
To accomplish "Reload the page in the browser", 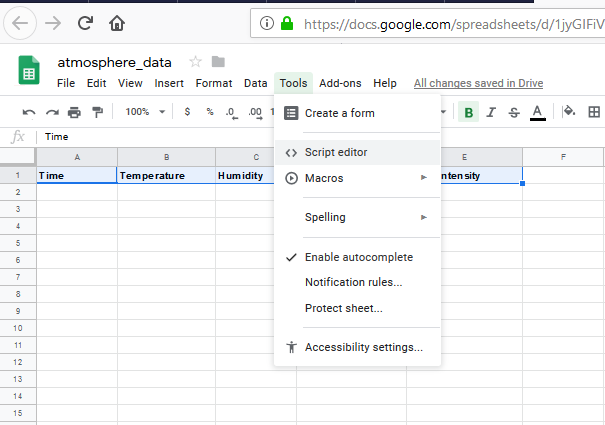I will (x=84, y=22).
